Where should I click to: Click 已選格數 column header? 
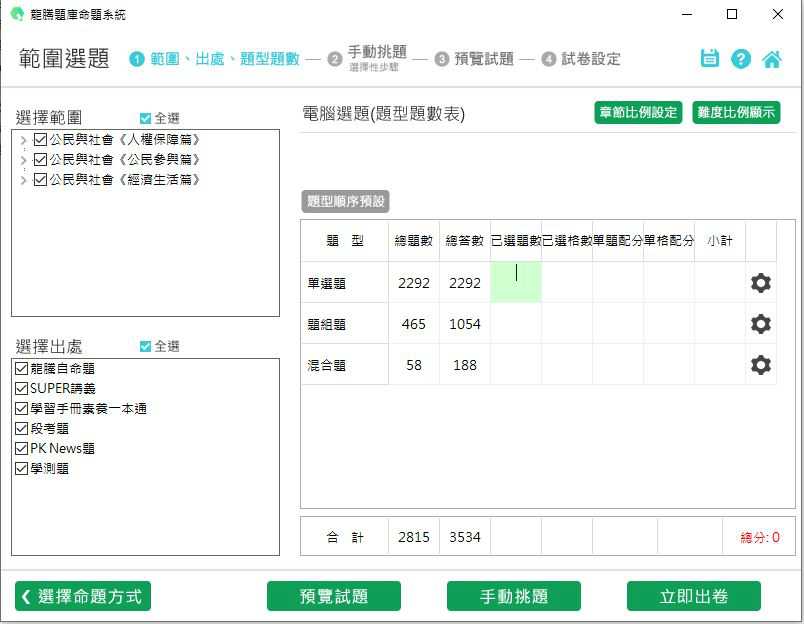click(x=567, y=240)
